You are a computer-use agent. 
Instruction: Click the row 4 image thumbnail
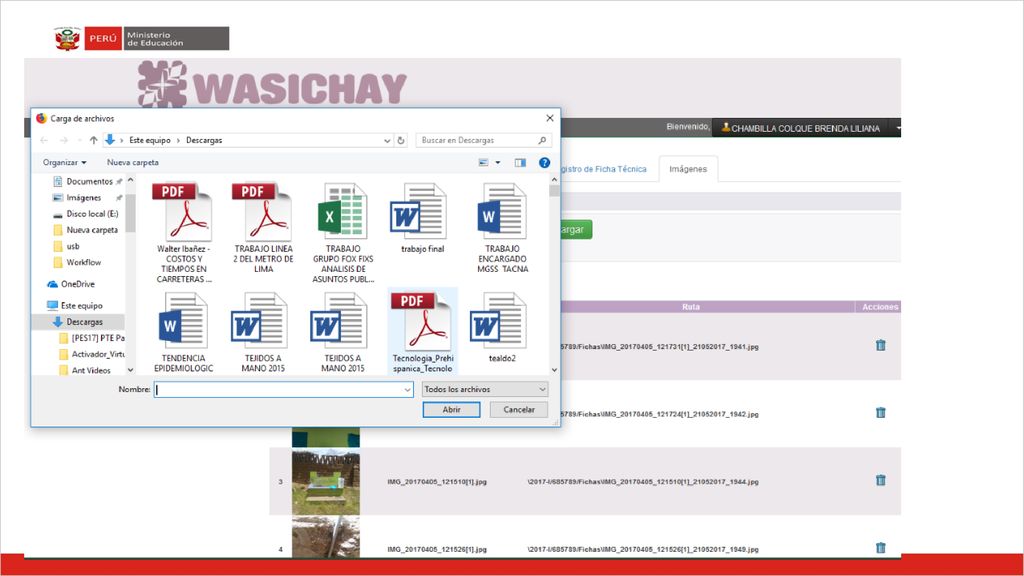(326, 537)
